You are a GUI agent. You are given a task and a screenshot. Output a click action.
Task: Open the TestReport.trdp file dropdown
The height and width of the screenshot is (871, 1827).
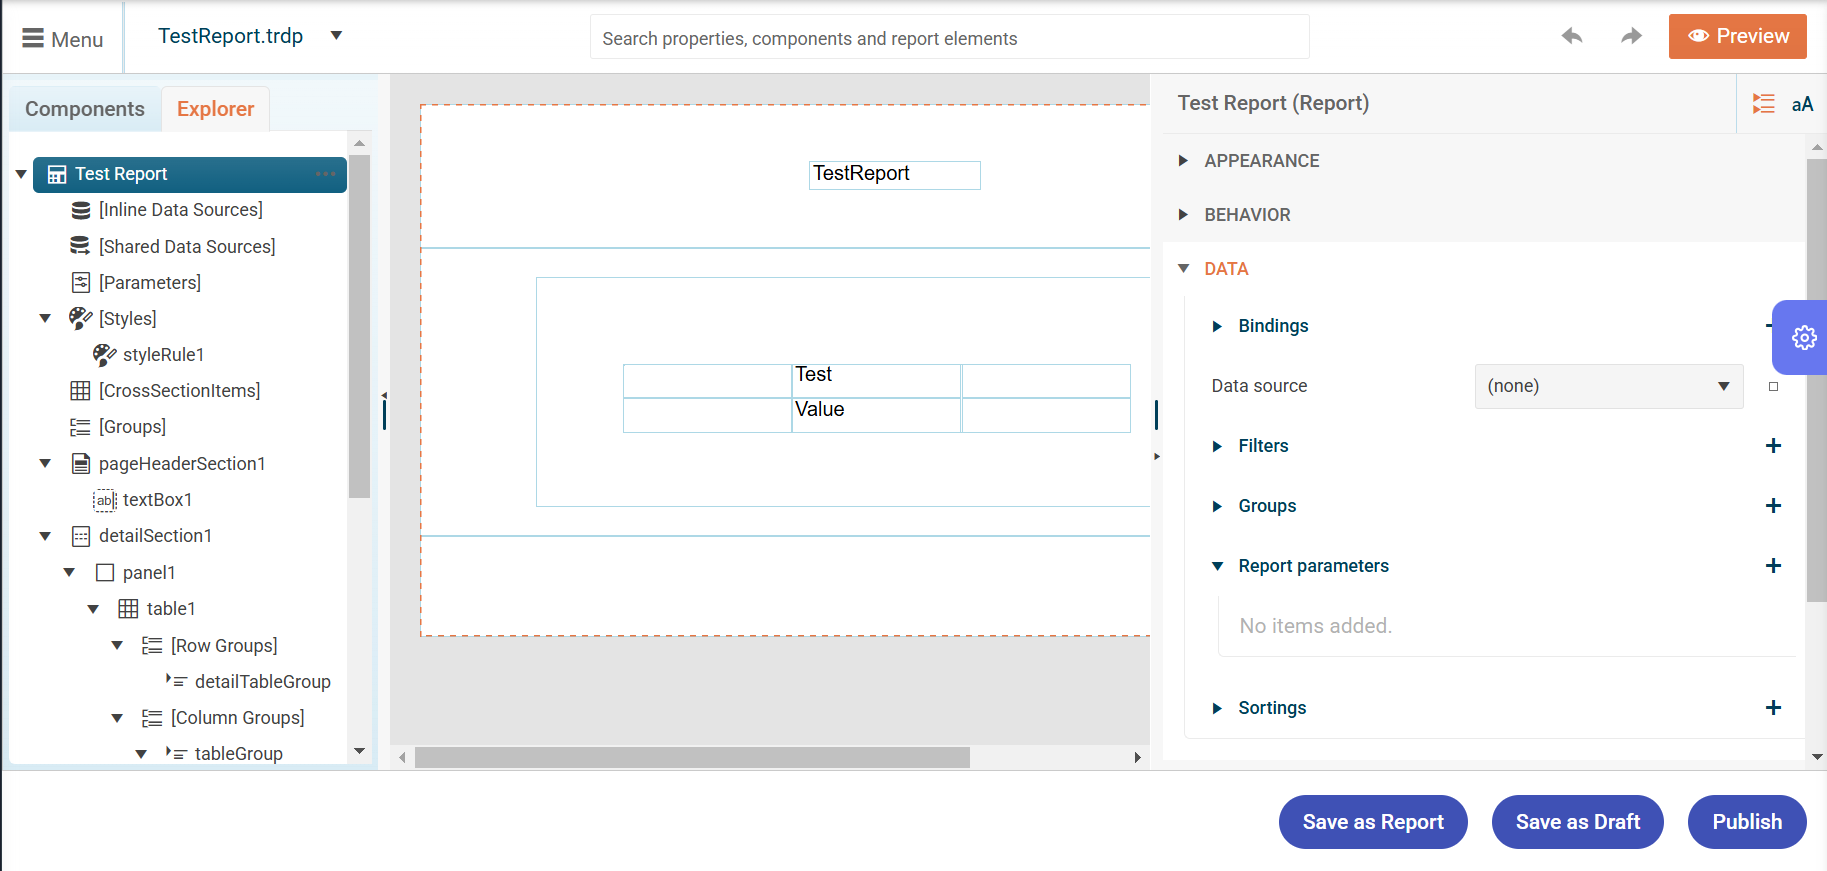tap(336, 36)
